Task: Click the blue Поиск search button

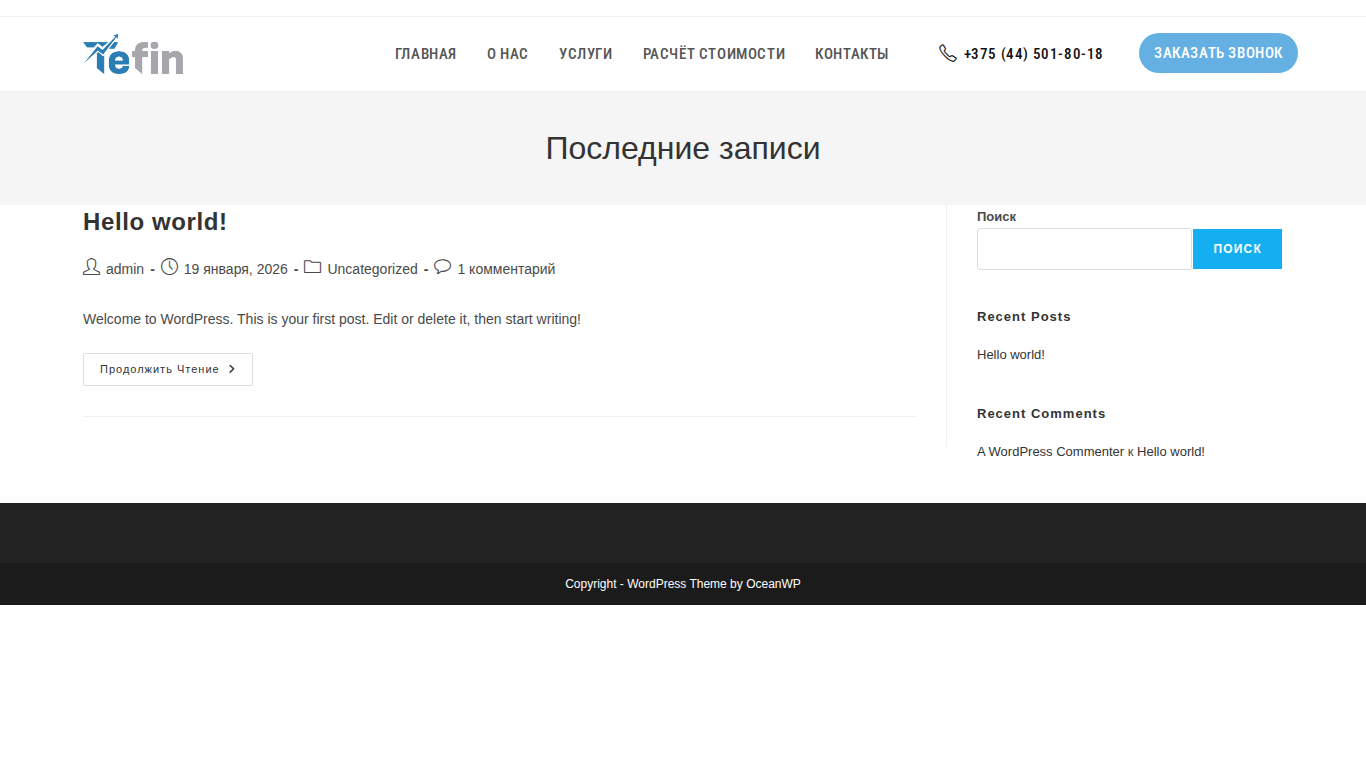Action: click(1237, 249)
